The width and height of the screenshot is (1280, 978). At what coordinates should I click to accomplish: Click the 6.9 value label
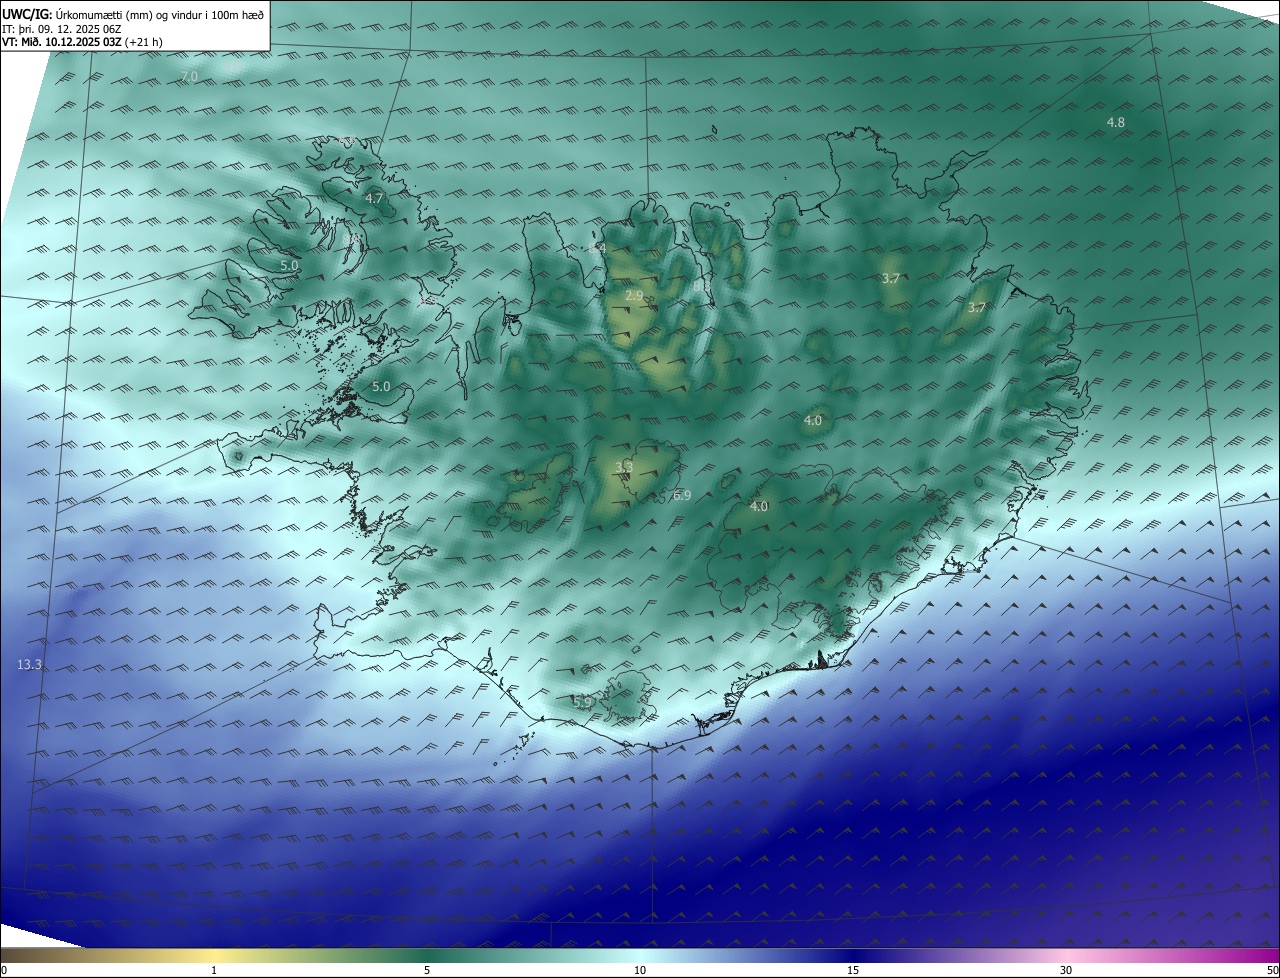click(x=682, y=495)
